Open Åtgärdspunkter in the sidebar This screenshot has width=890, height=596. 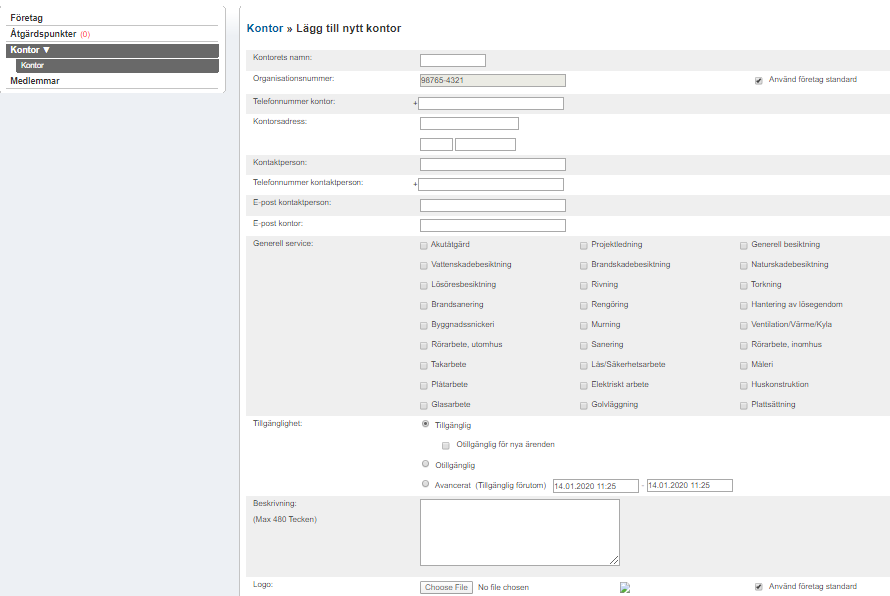coord(43,34)
